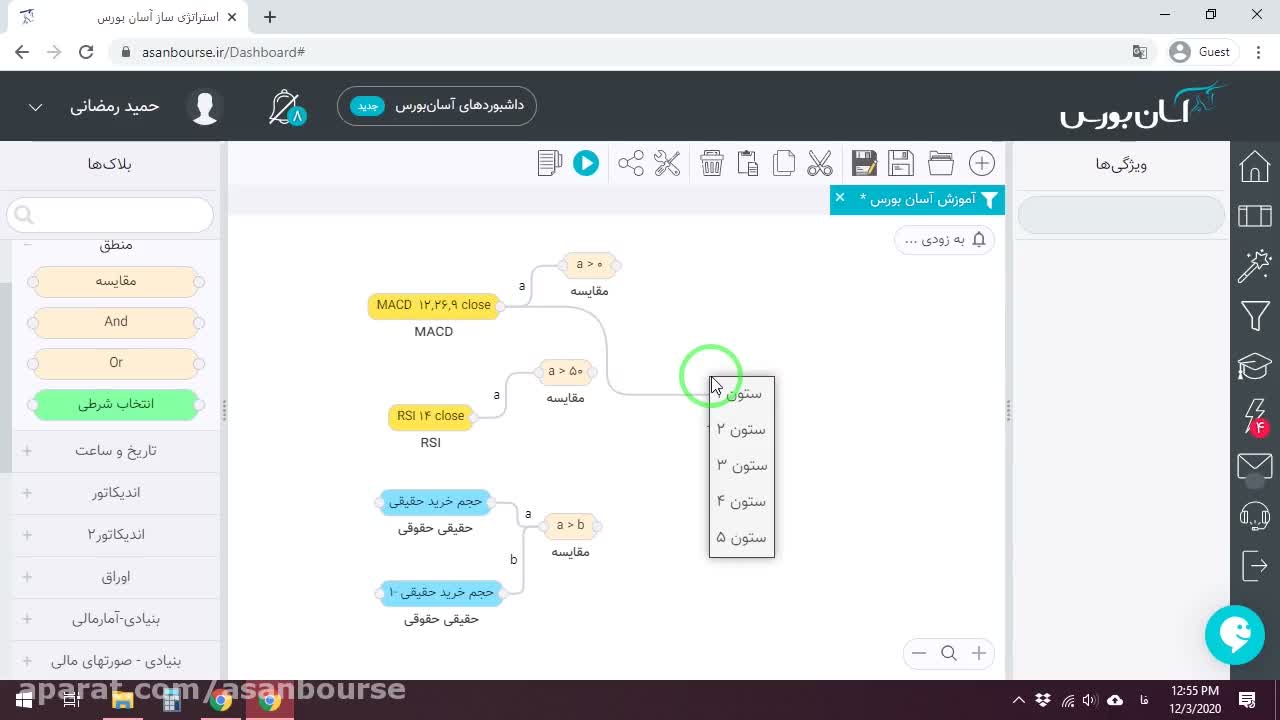Viewport: 1280px width, 720px height.
Task: Click the properties panel search field
Action: coord(1121,215)
